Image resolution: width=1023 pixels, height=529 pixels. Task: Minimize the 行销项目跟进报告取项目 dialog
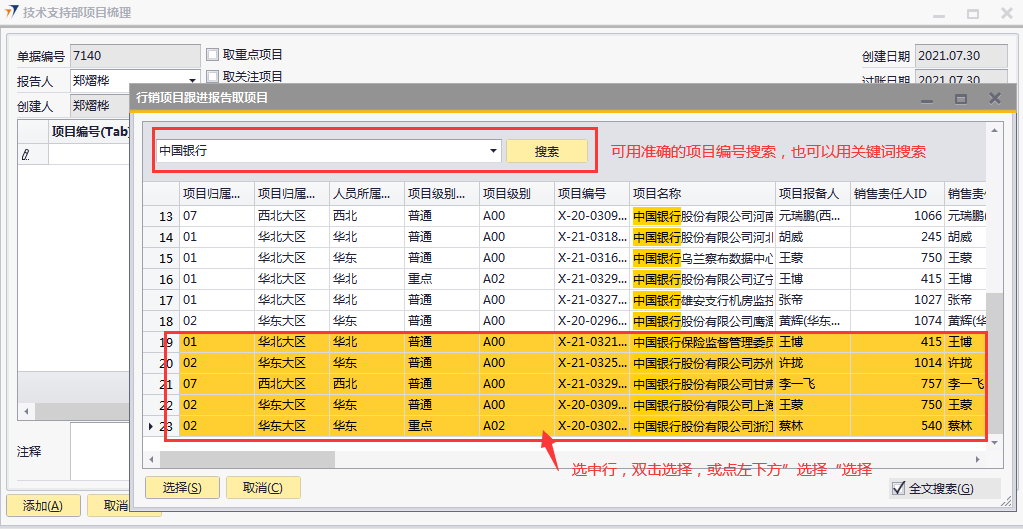tap(925, 98)
